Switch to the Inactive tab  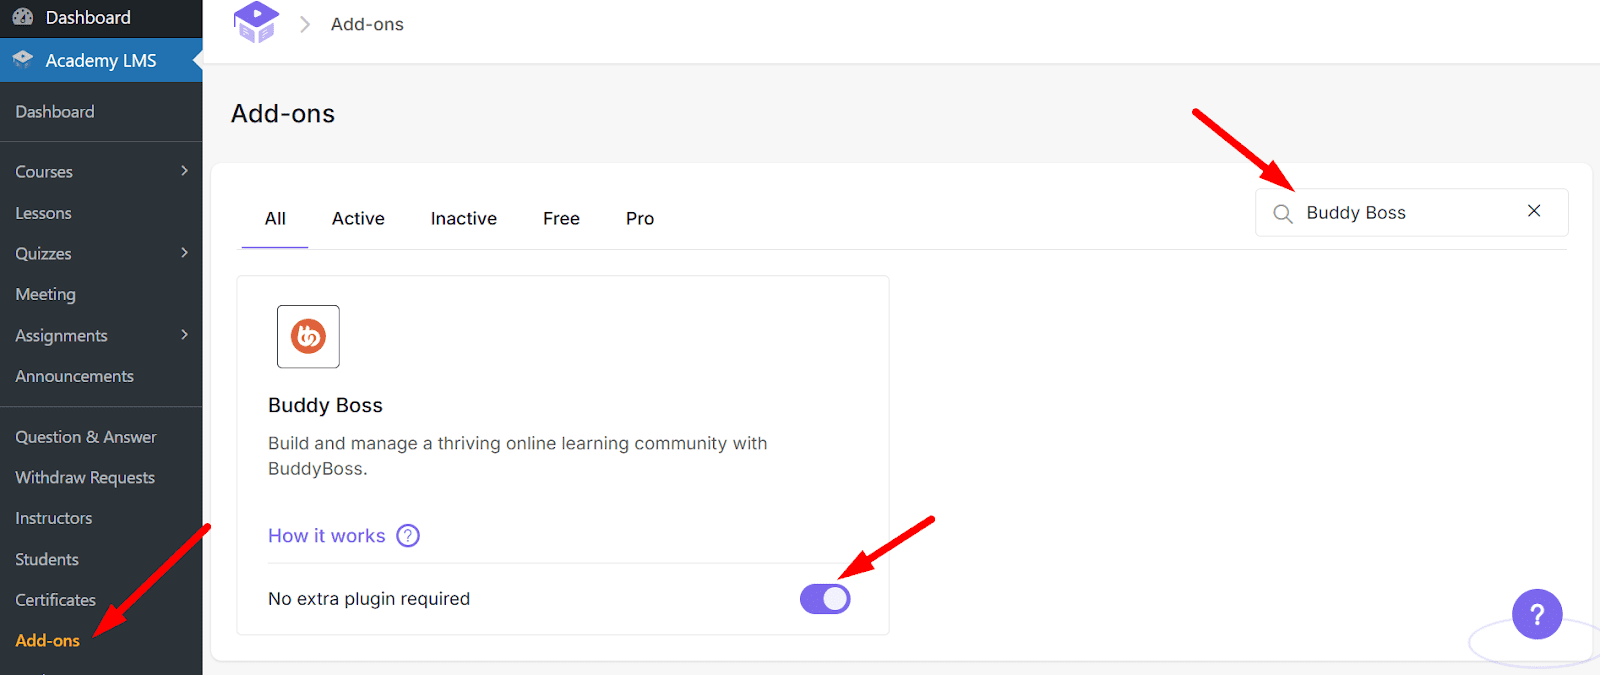click(464, 218)
